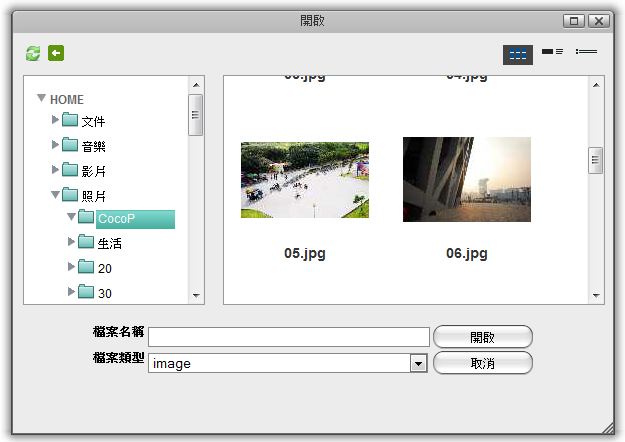Select the 05.jpg thumbnail image
This screenshot has height=442, width=625.
[304, 180]
